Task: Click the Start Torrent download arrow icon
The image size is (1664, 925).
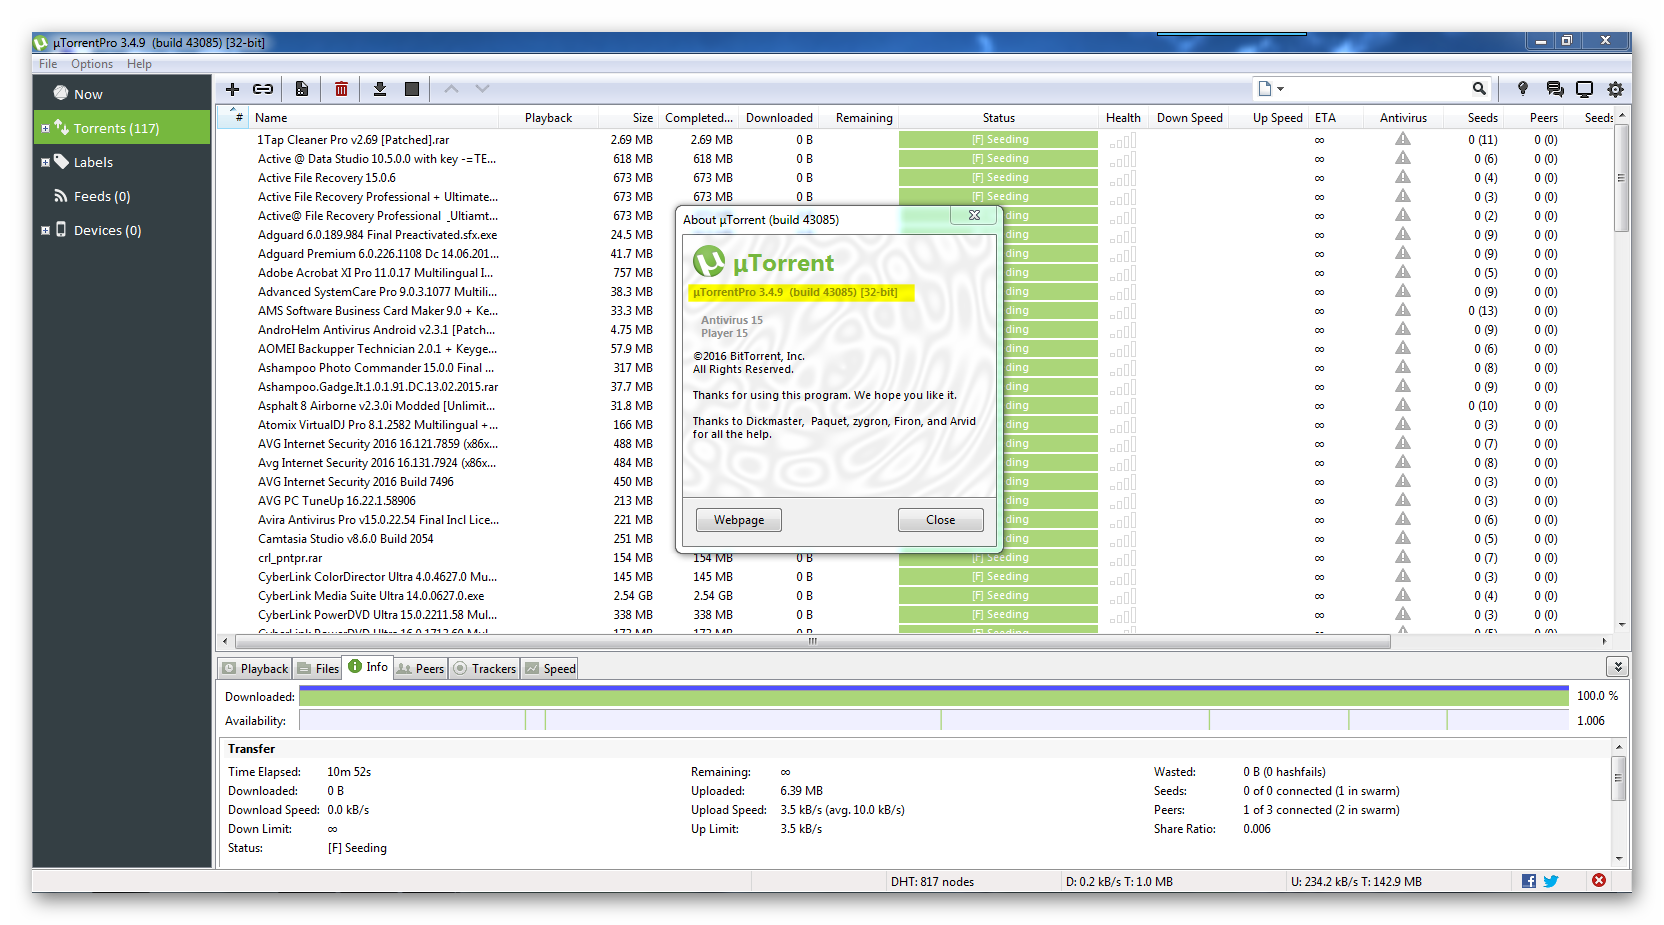Action: click(380, 89)
